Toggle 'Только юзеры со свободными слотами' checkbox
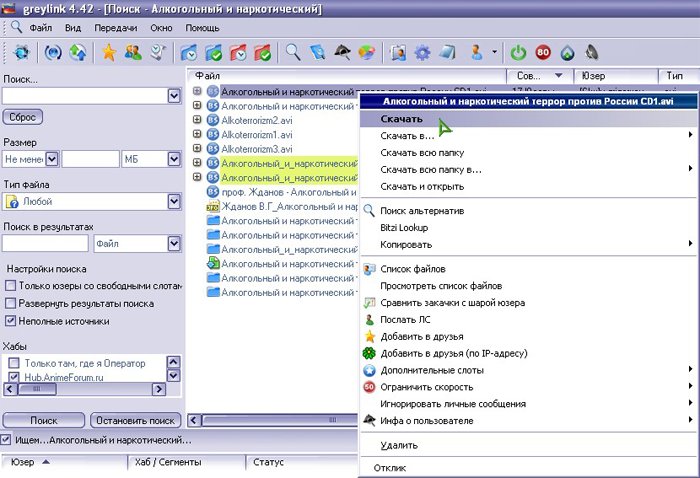 [x=10, y=286]
